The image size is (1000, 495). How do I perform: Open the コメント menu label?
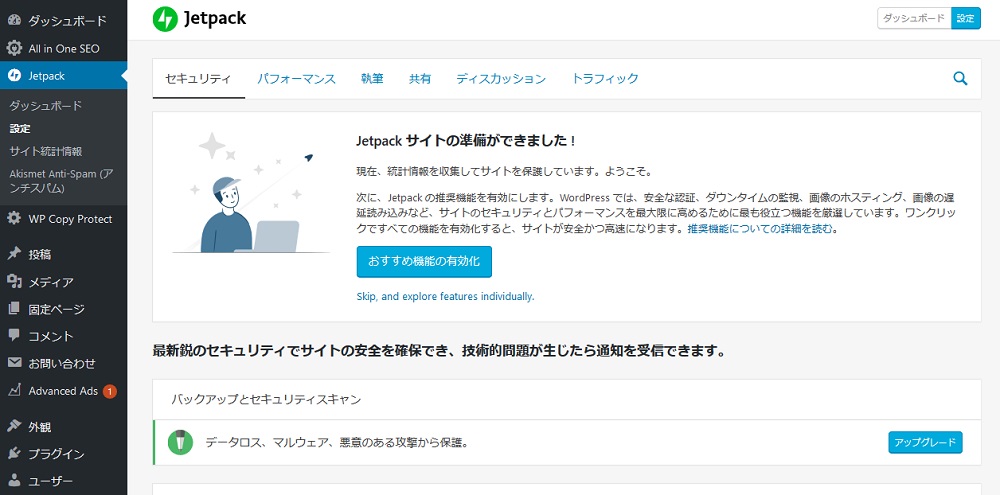click(x=51, y=336)
